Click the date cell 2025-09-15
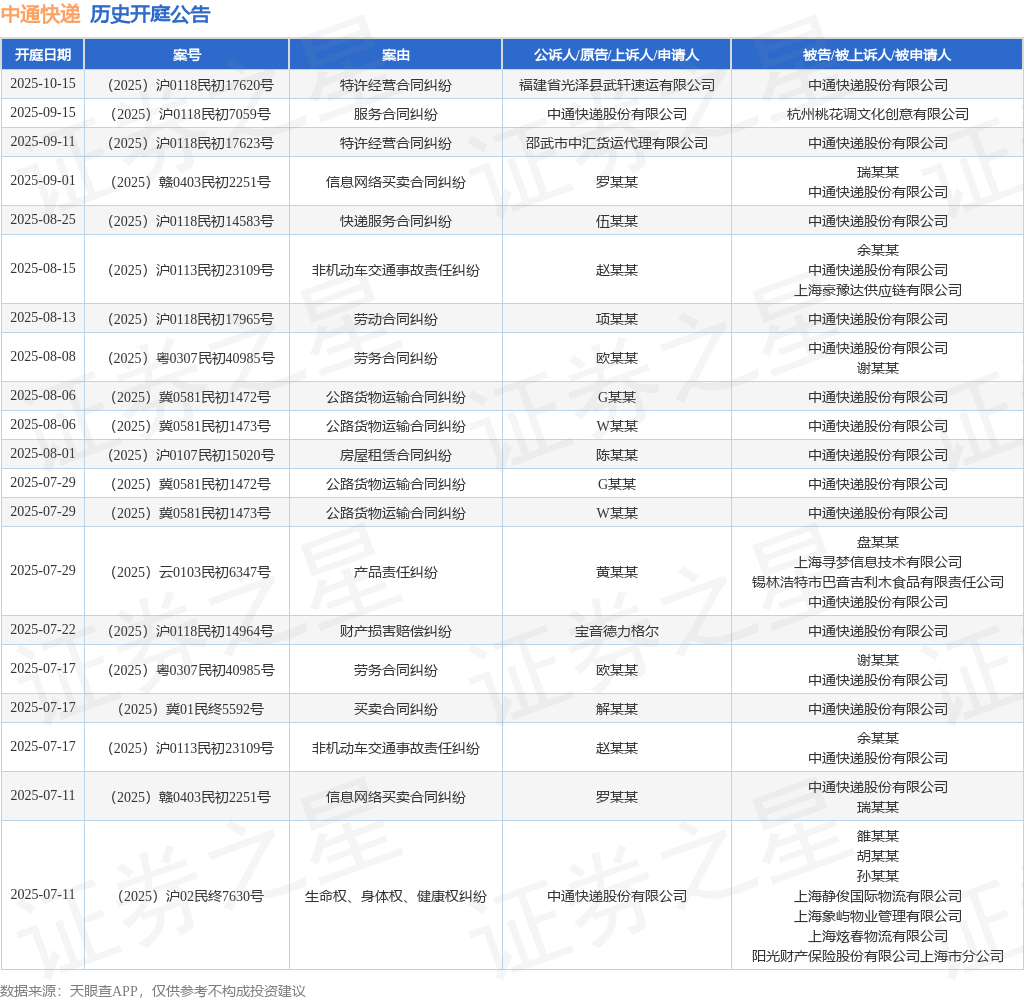The width and height of the screenshot is (1024, 1000). [x=43, y=112]
